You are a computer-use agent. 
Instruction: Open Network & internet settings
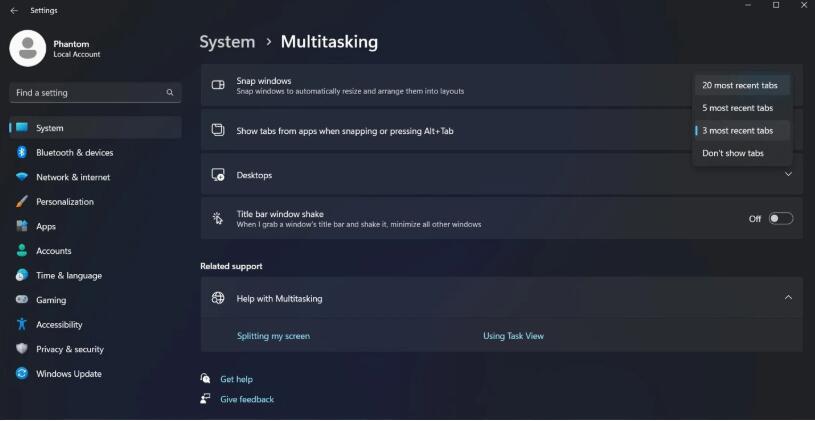pyautogui.click(x=96, y=177)
